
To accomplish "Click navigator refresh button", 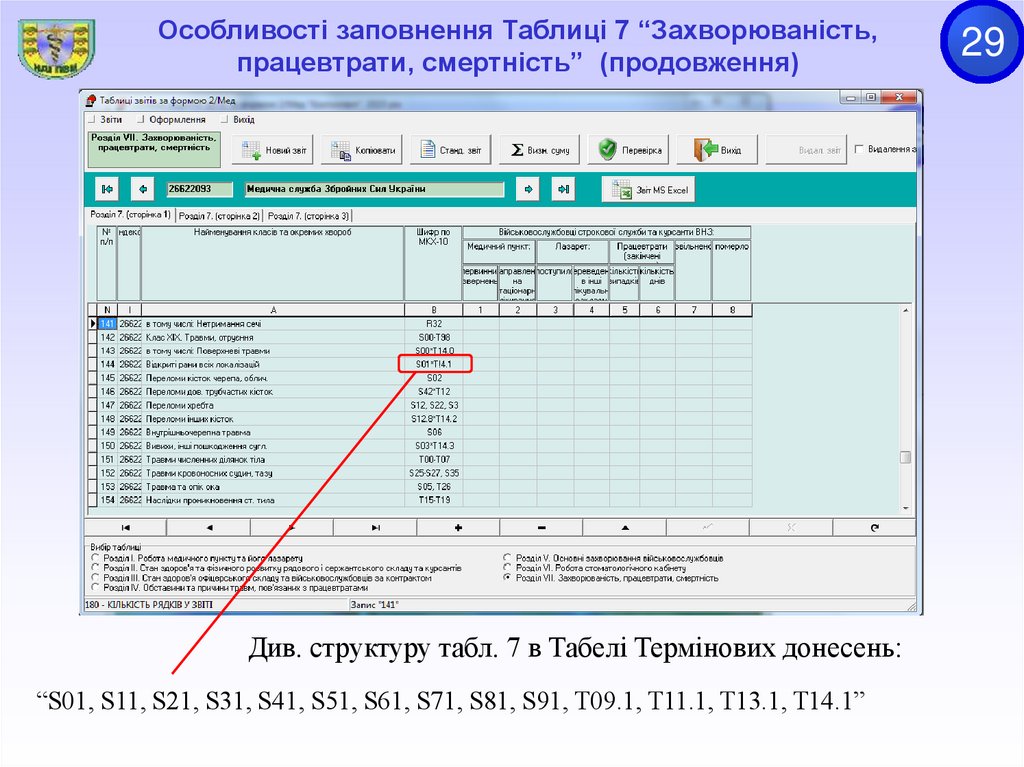I will (874, 527).
